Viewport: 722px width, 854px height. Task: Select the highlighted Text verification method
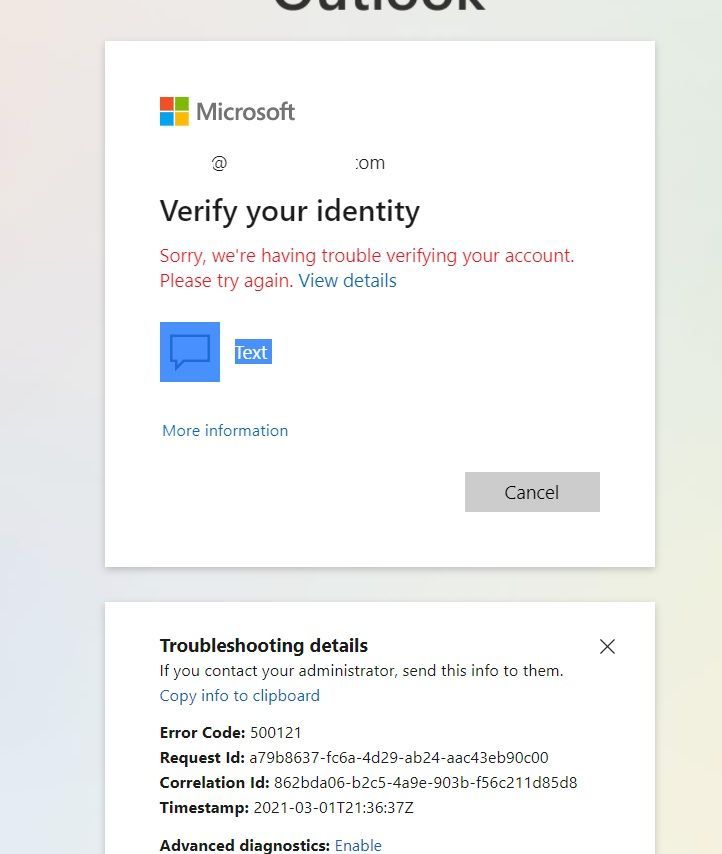pyautogui.click(x=251, y=352)
